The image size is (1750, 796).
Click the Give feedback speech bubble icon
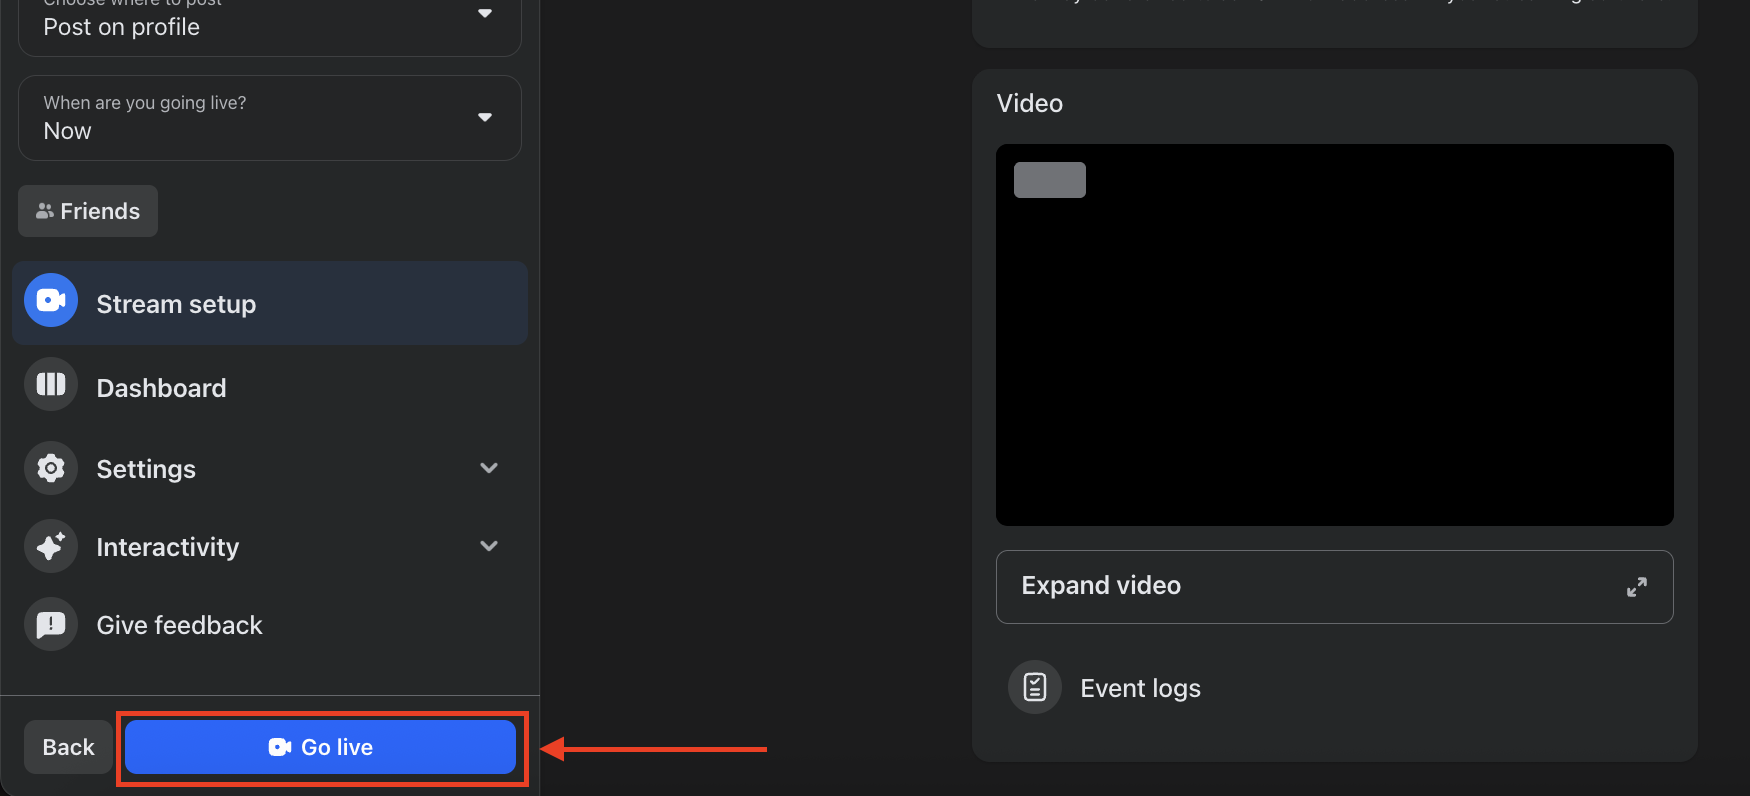pyautogui.click(x=51, y=624)
